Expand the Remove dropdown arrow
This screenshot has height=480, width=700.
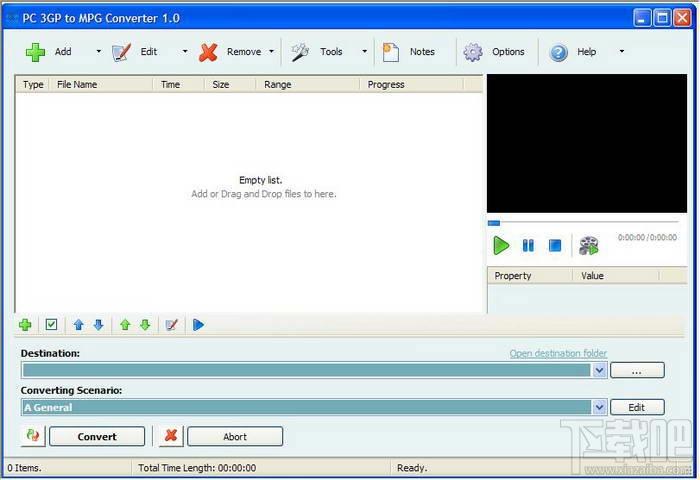tap(271, 52)
